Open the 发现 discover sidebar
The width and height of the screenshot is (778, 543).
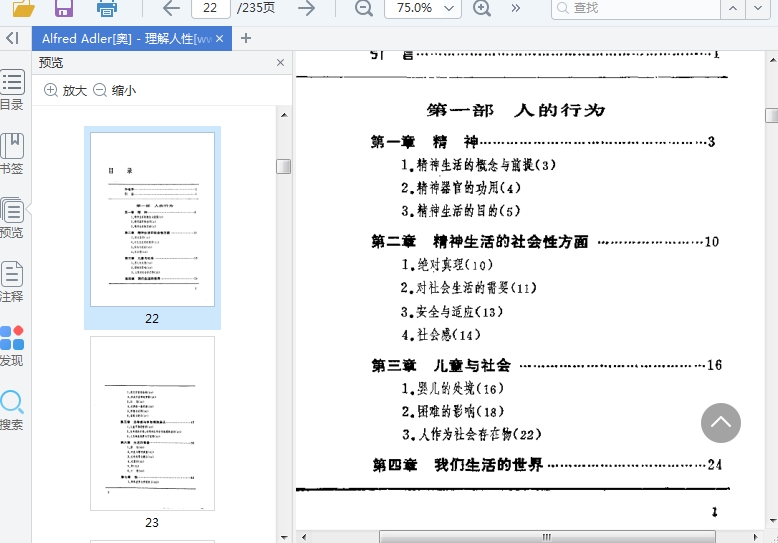pos(12,346)
